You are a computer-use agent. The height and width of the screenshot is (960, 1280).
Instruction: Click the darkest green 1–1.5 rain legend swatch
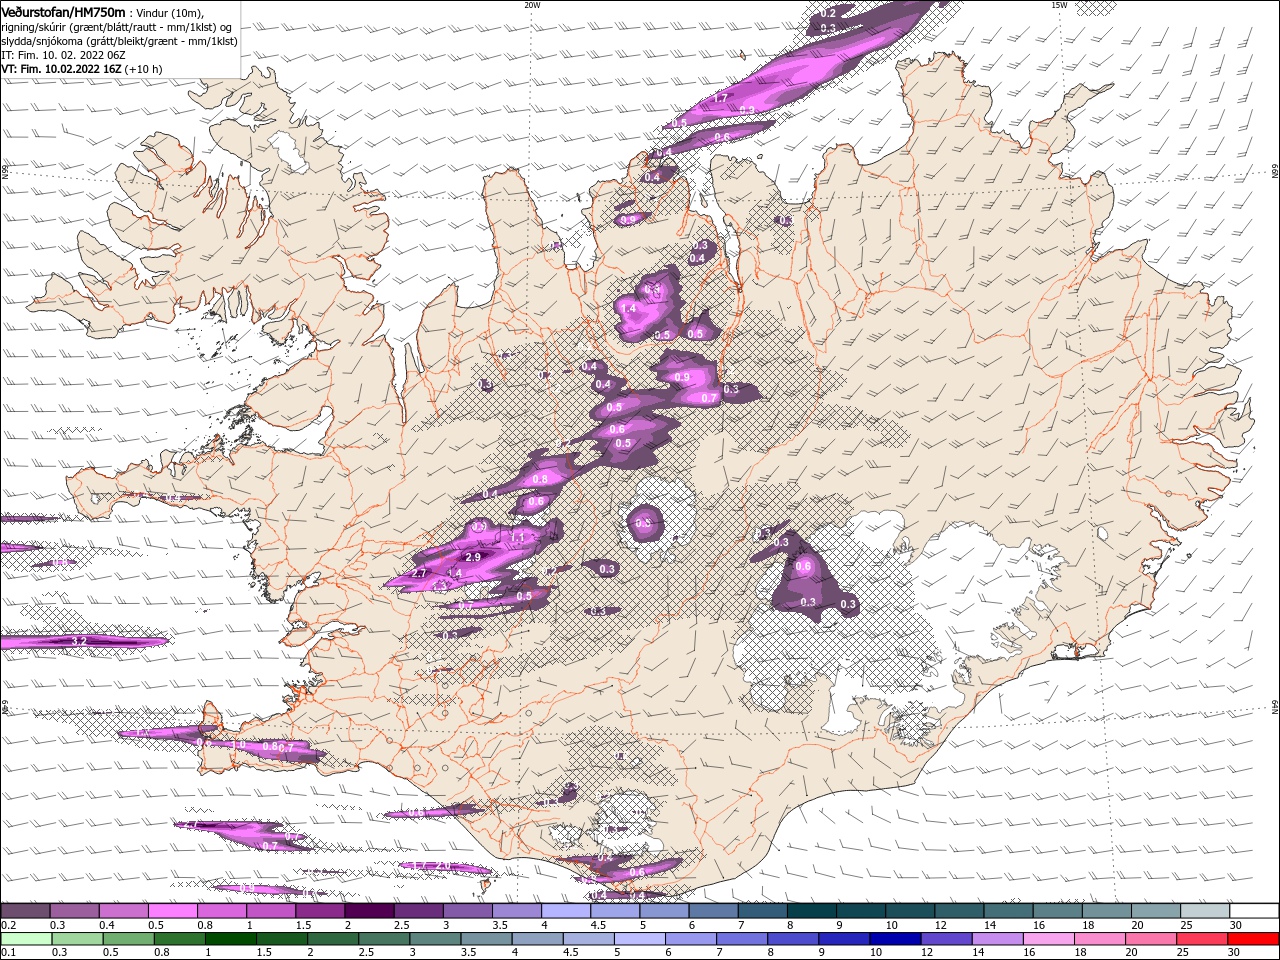[230, 939]
